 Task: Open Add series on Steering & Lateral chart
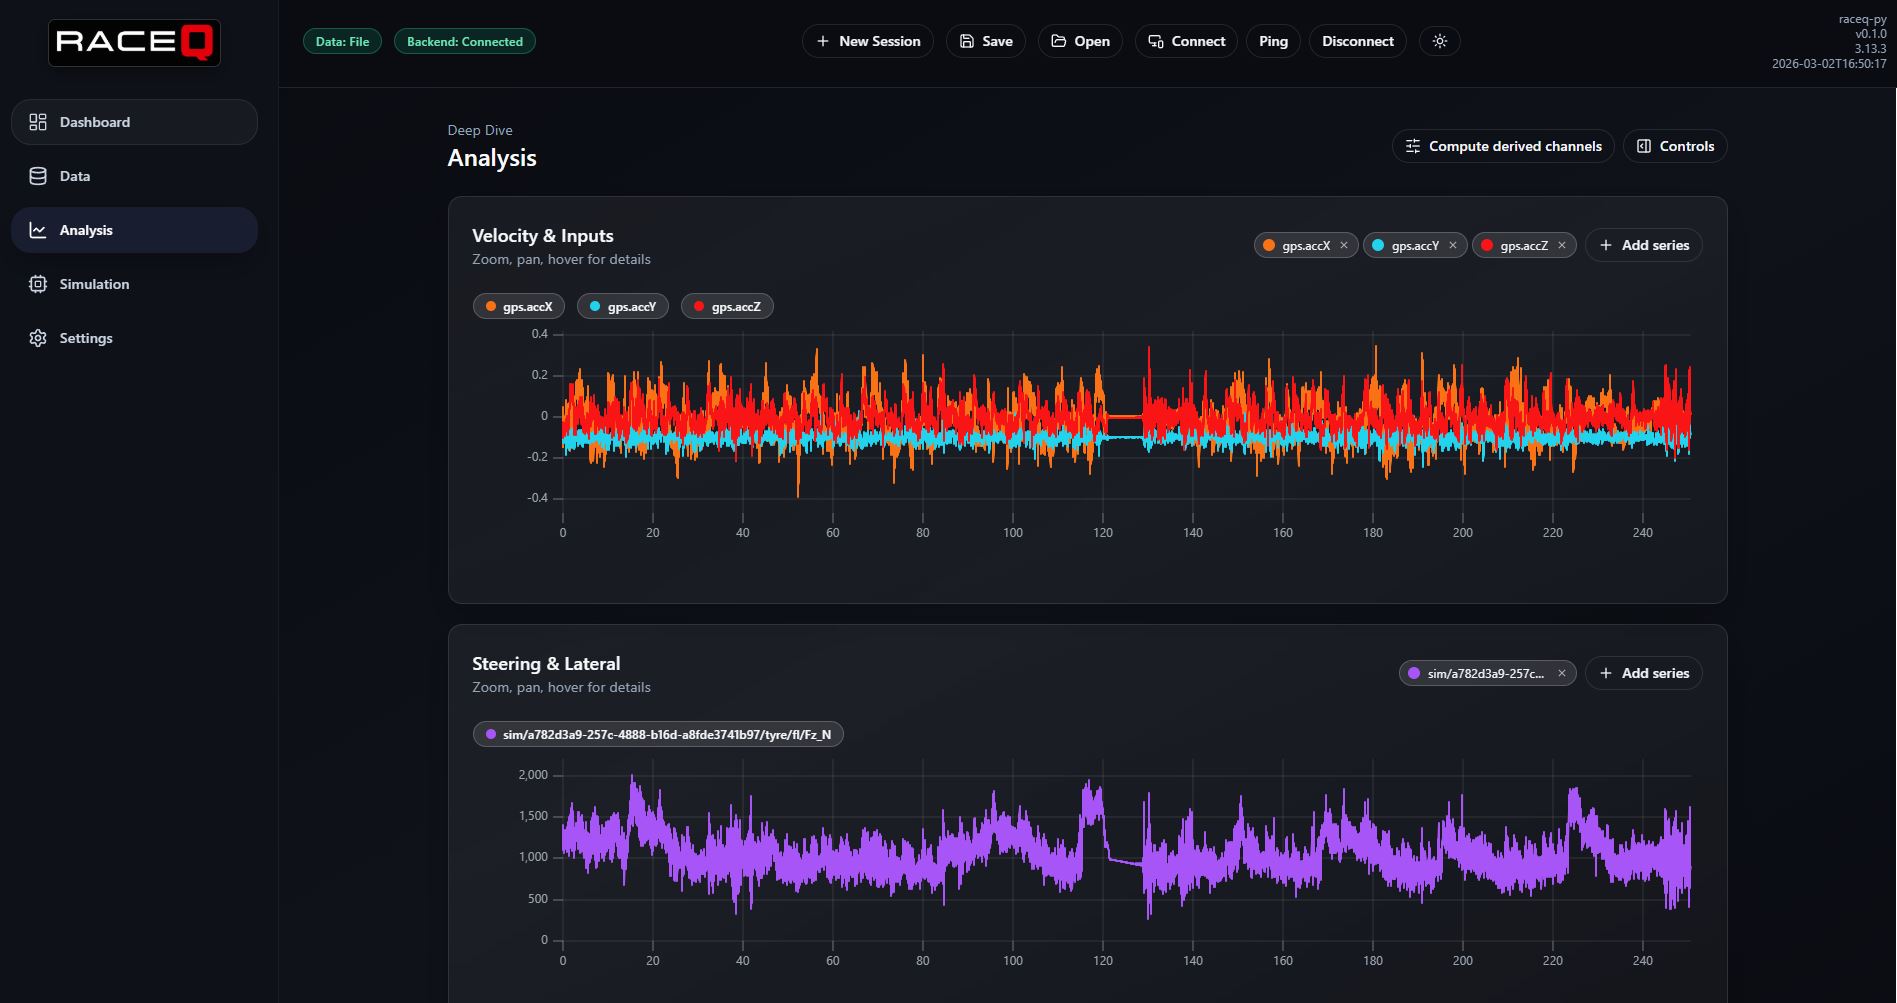[x=1643, y=673]
